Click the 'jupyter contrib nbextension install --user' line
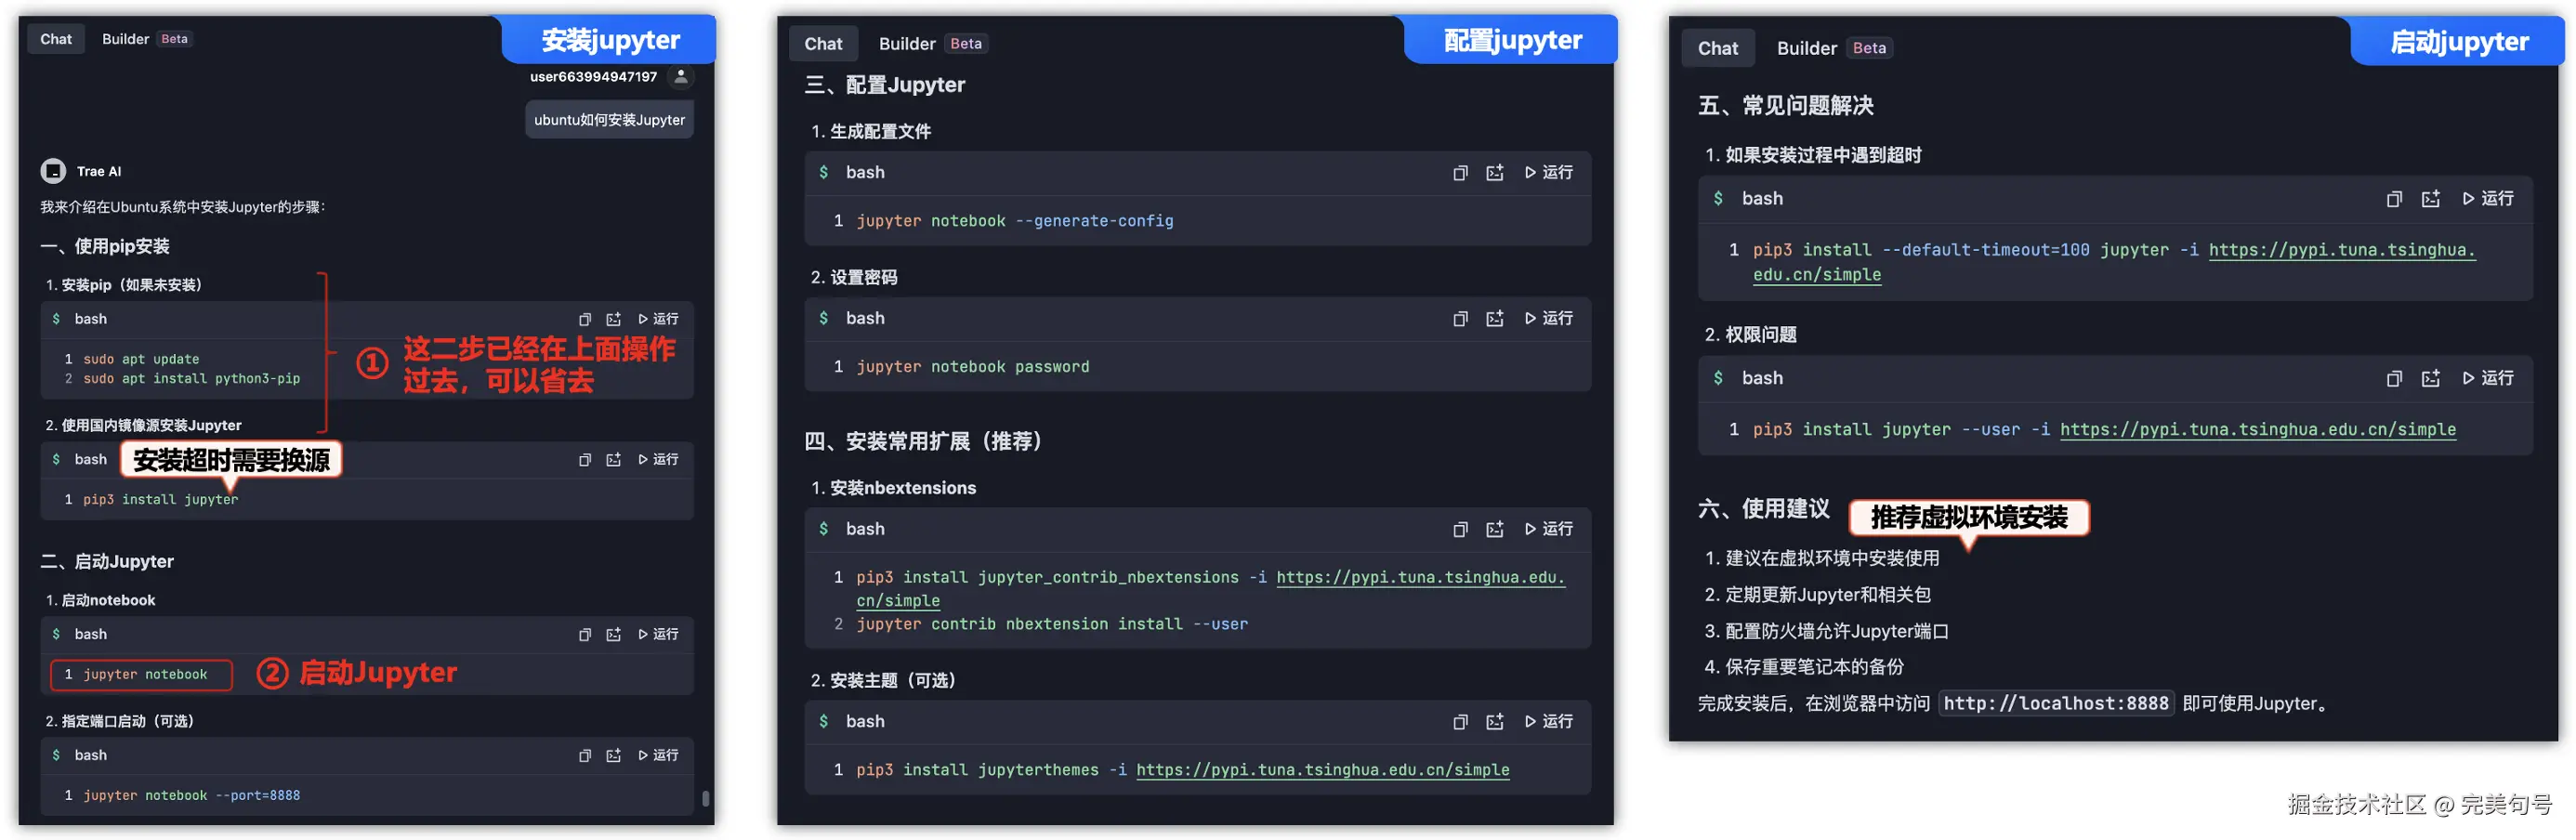This screenshot has width=2576, height=840. 1052,624
